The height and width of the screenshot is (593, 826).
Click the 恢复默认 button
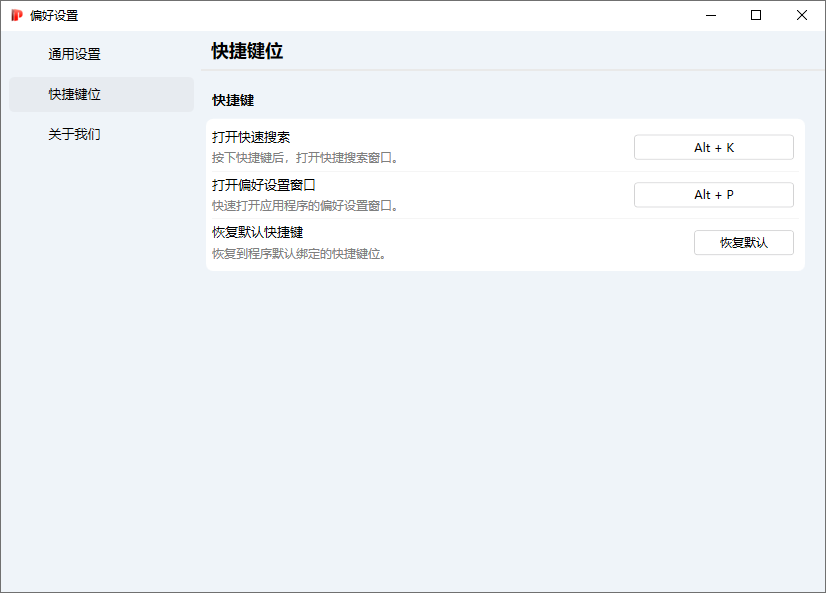click(x=743, y=243)
